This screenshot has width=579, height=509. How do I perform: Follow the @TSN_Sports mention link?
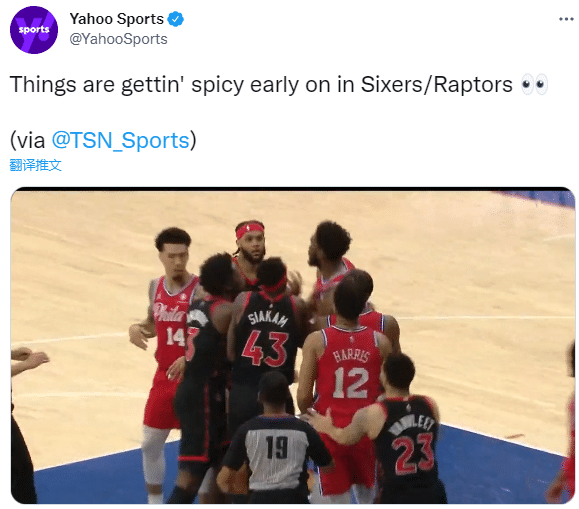120,140
